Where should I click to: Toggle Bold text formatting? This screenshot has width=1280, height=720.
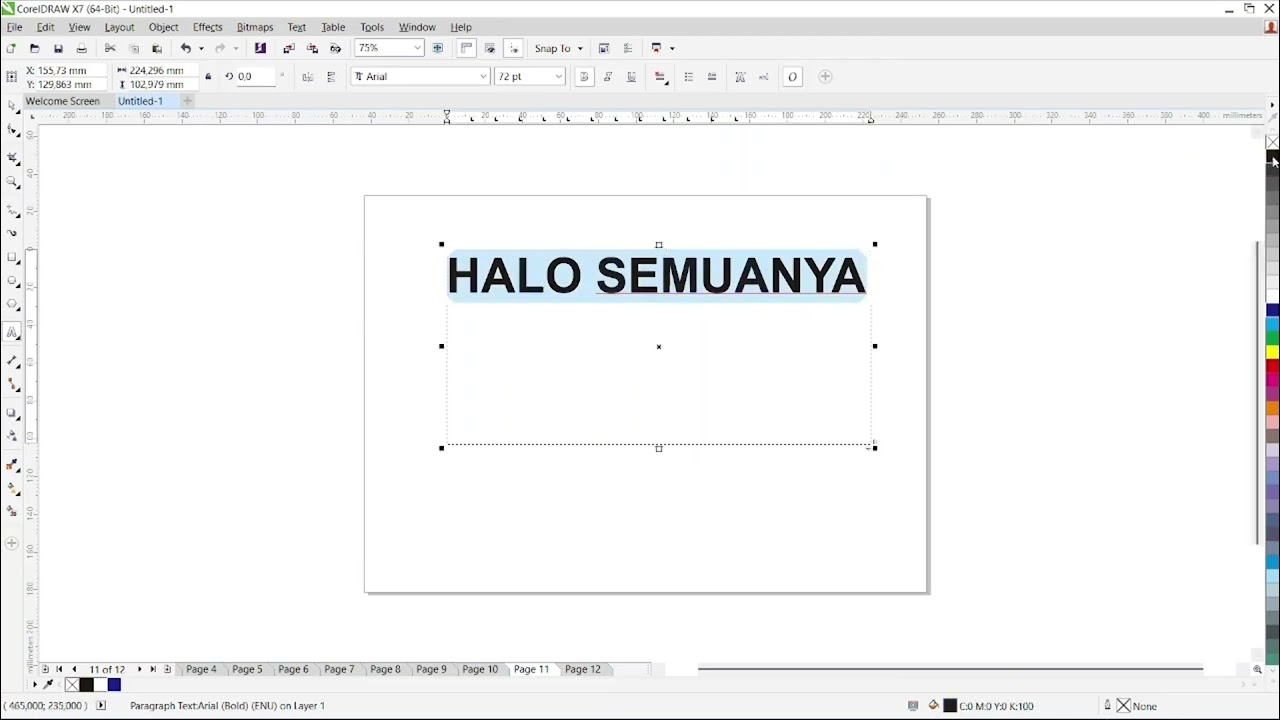(x=584, y=77)
